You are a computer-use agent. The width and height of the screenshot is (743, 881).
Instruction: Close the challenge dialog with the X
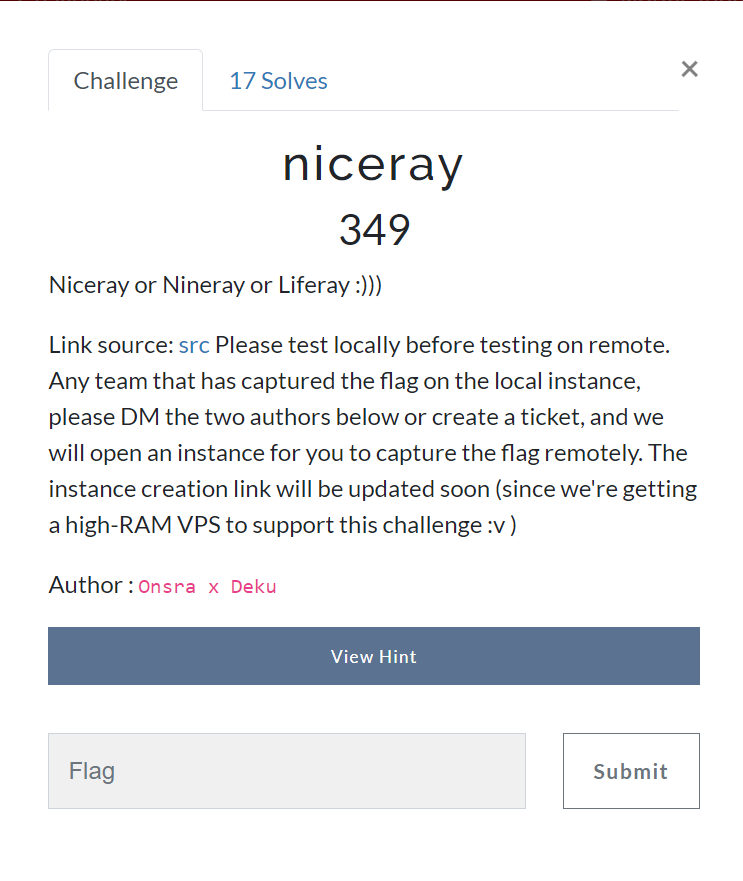coord(689,69)
